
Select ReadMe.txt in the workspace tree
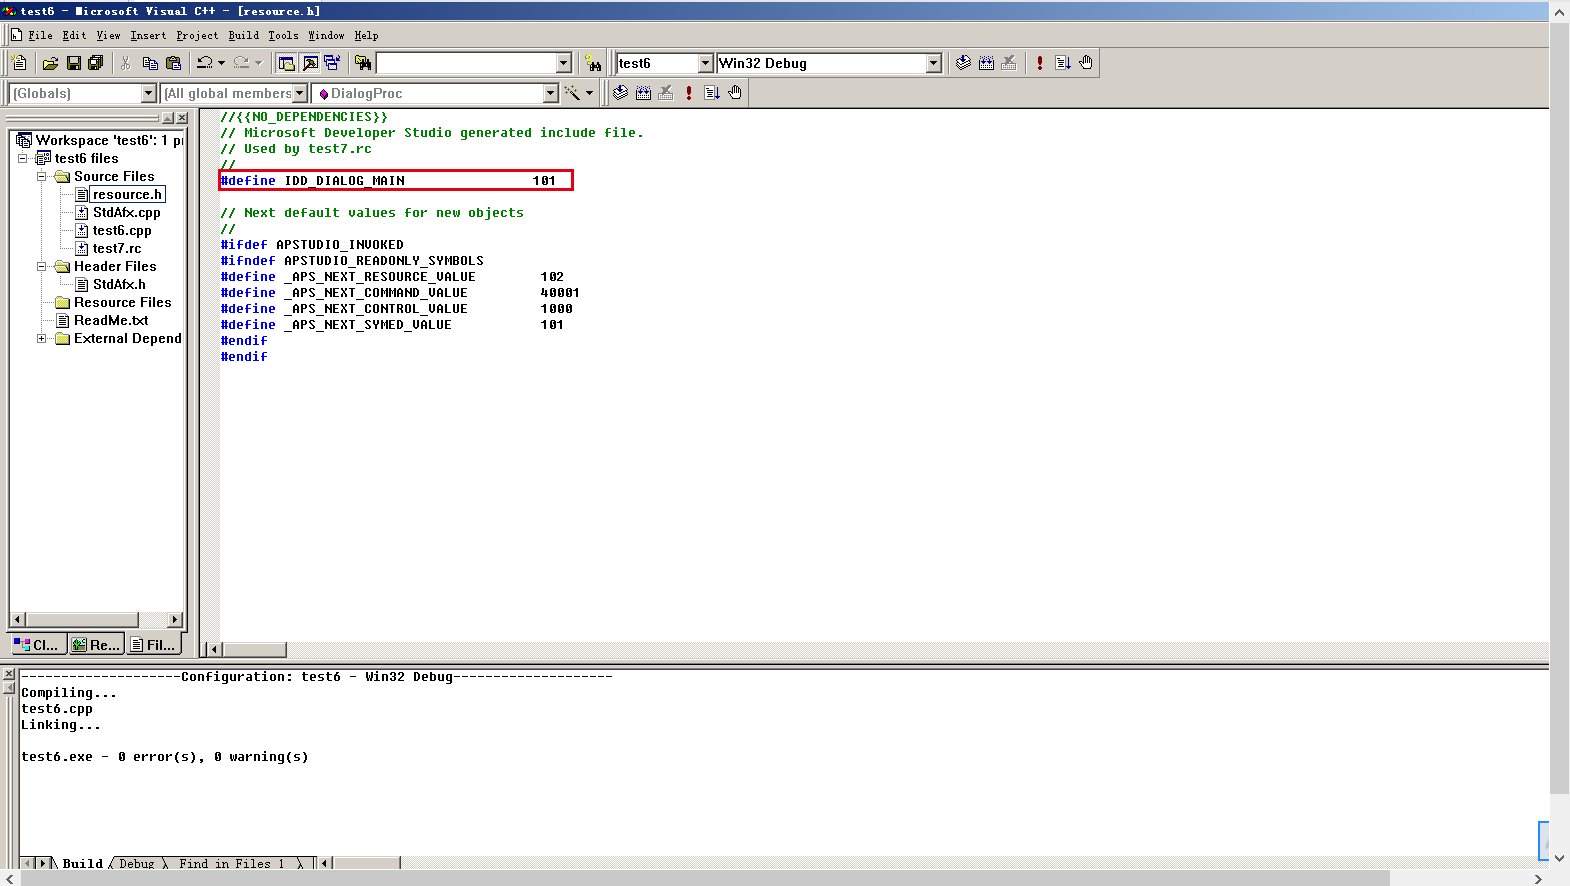(110, 321)
